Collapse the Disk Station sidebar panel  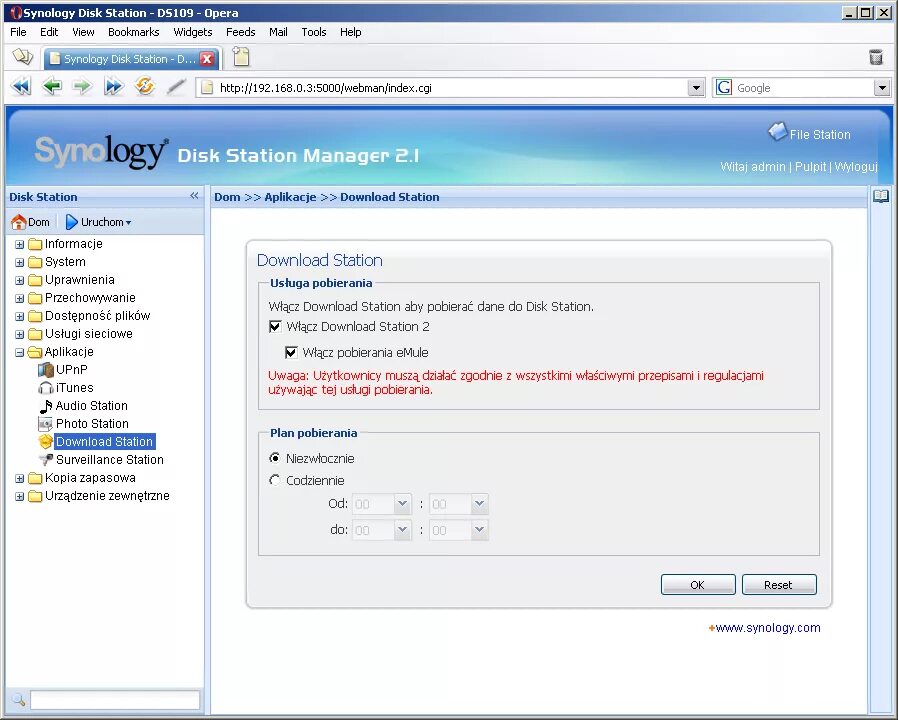[x=194, y=196]
